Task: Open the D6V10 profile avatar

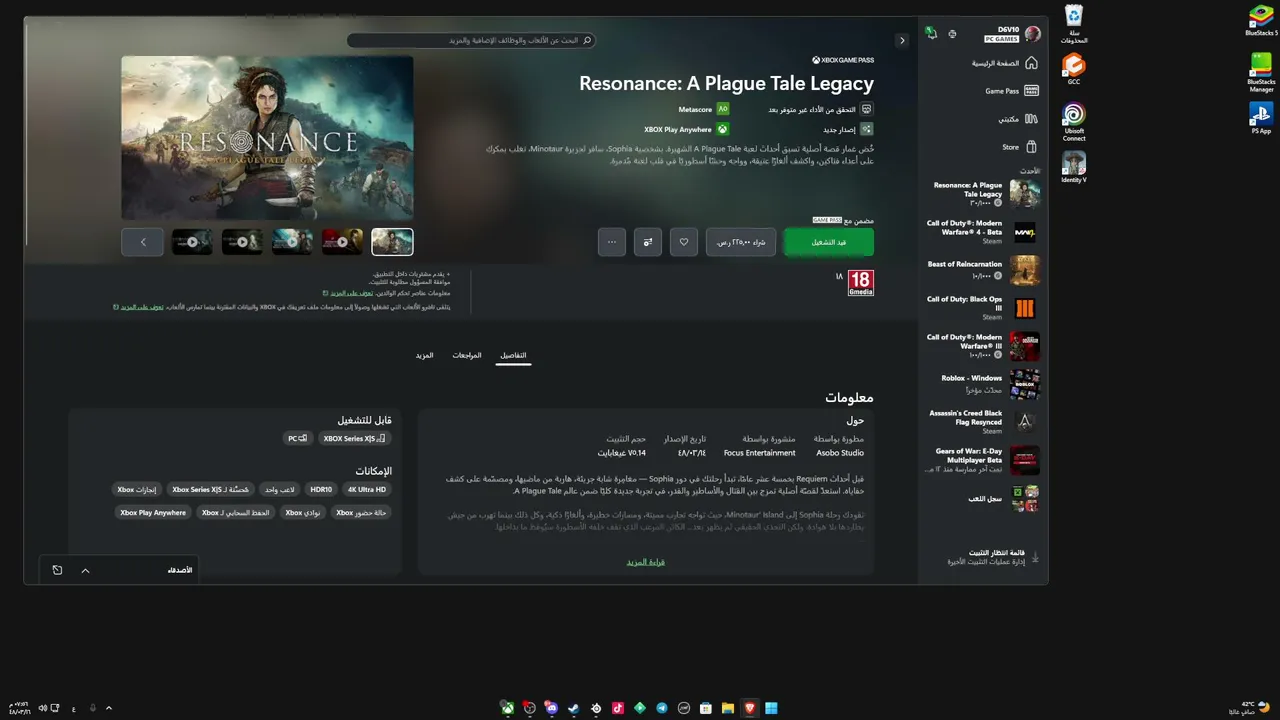Action: tap(1033, 34)
